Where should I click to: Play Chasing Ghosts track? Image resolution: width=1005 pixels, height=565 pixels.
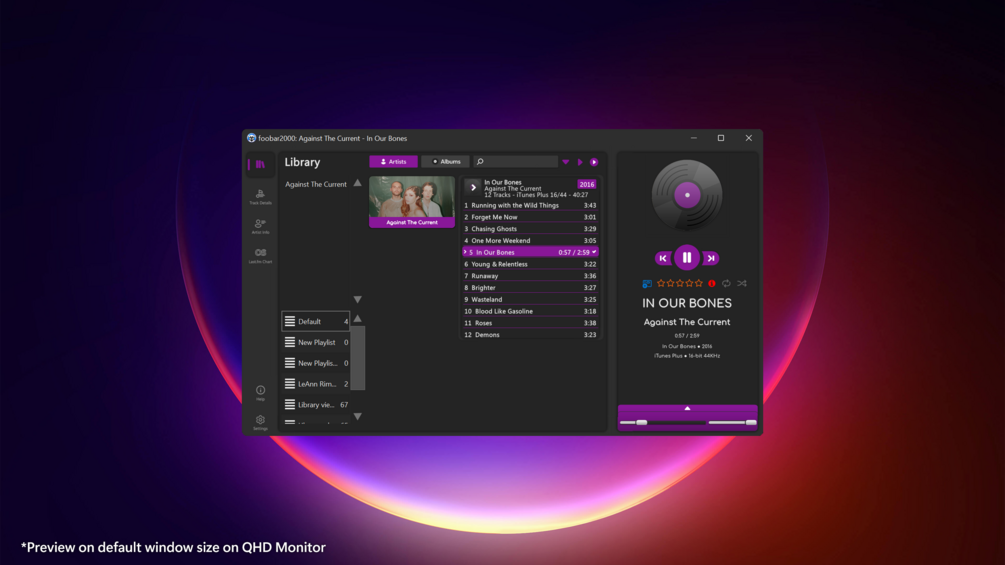coord(530,229)
